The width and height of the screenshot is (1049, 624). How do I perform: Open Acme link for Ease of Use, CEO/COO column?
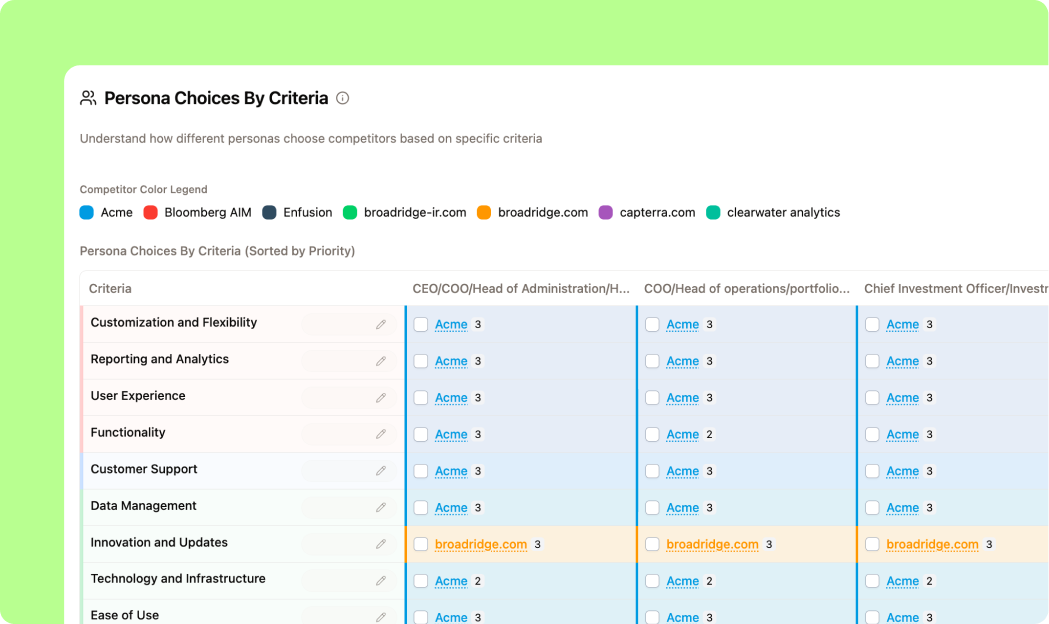click(x=451, y=617)
